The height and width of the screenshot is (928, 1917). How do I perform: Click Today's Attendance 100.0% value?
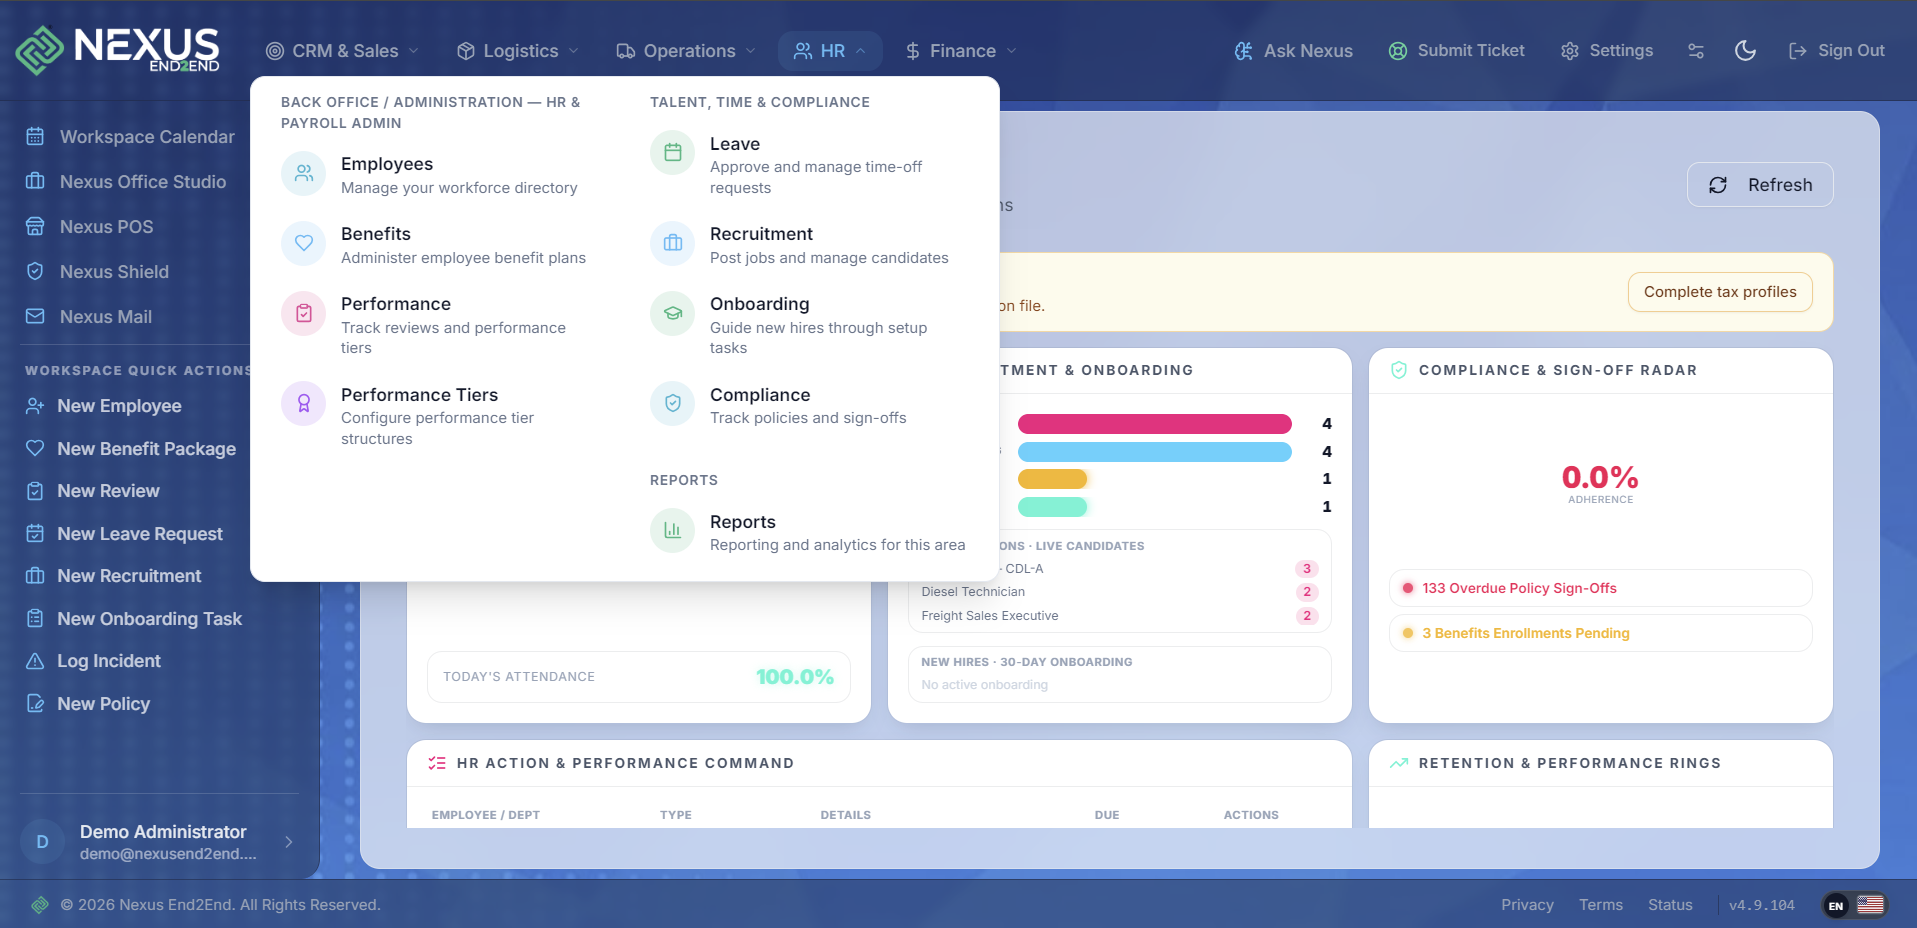(794, 677)
